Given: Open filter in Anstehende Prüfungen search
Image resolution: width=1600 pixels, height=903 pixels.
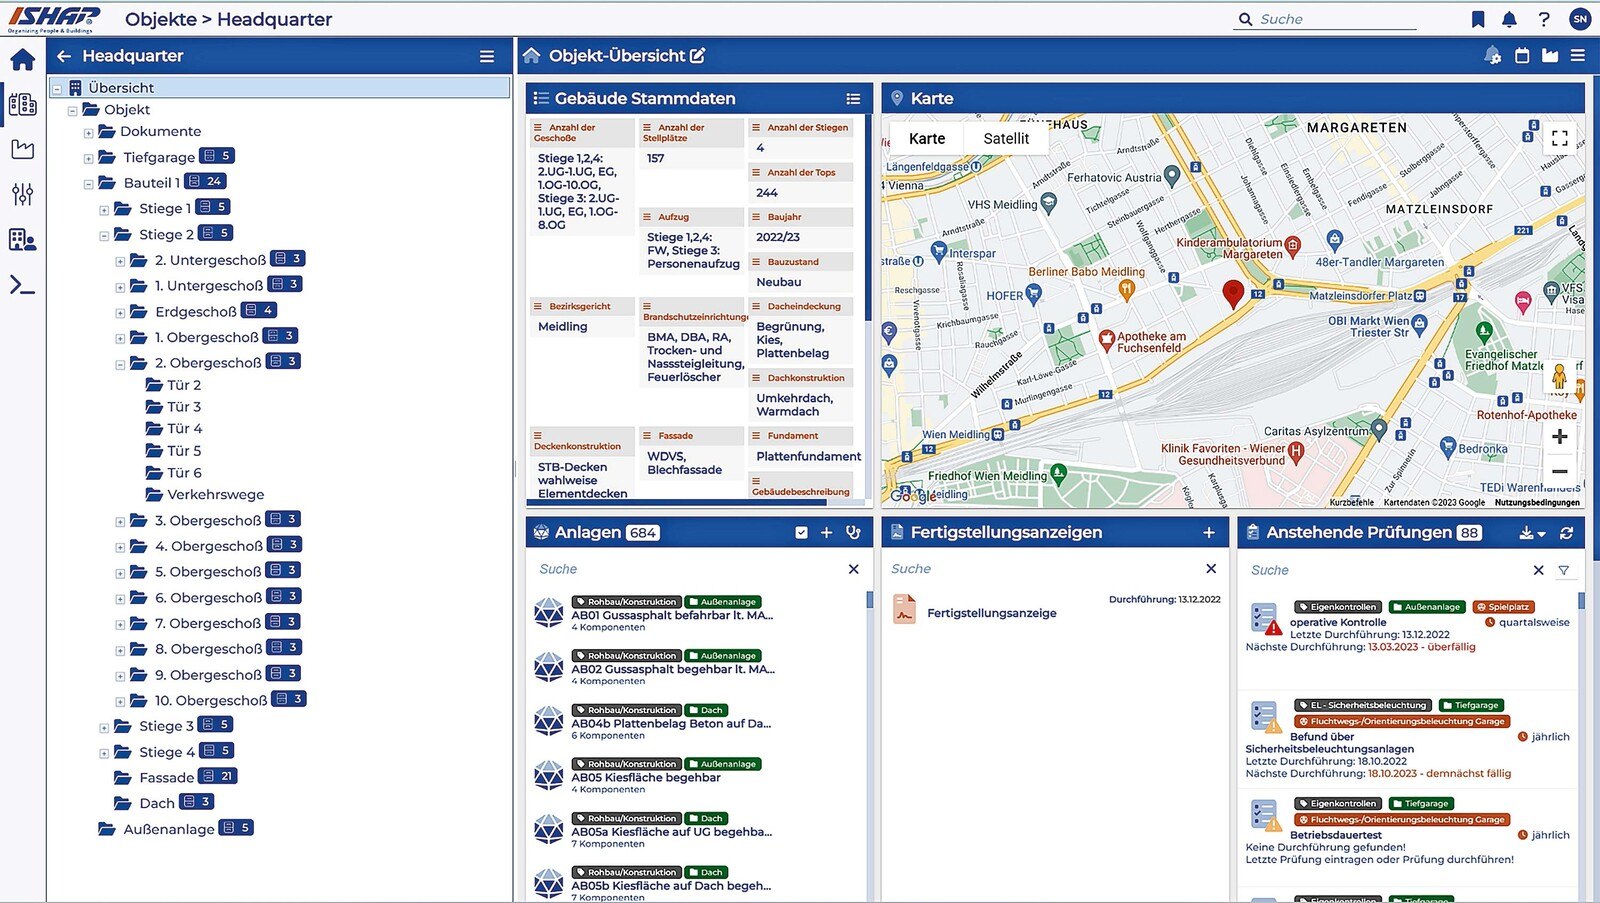Looking at the screenshot, I should [x=1564, y=570].
